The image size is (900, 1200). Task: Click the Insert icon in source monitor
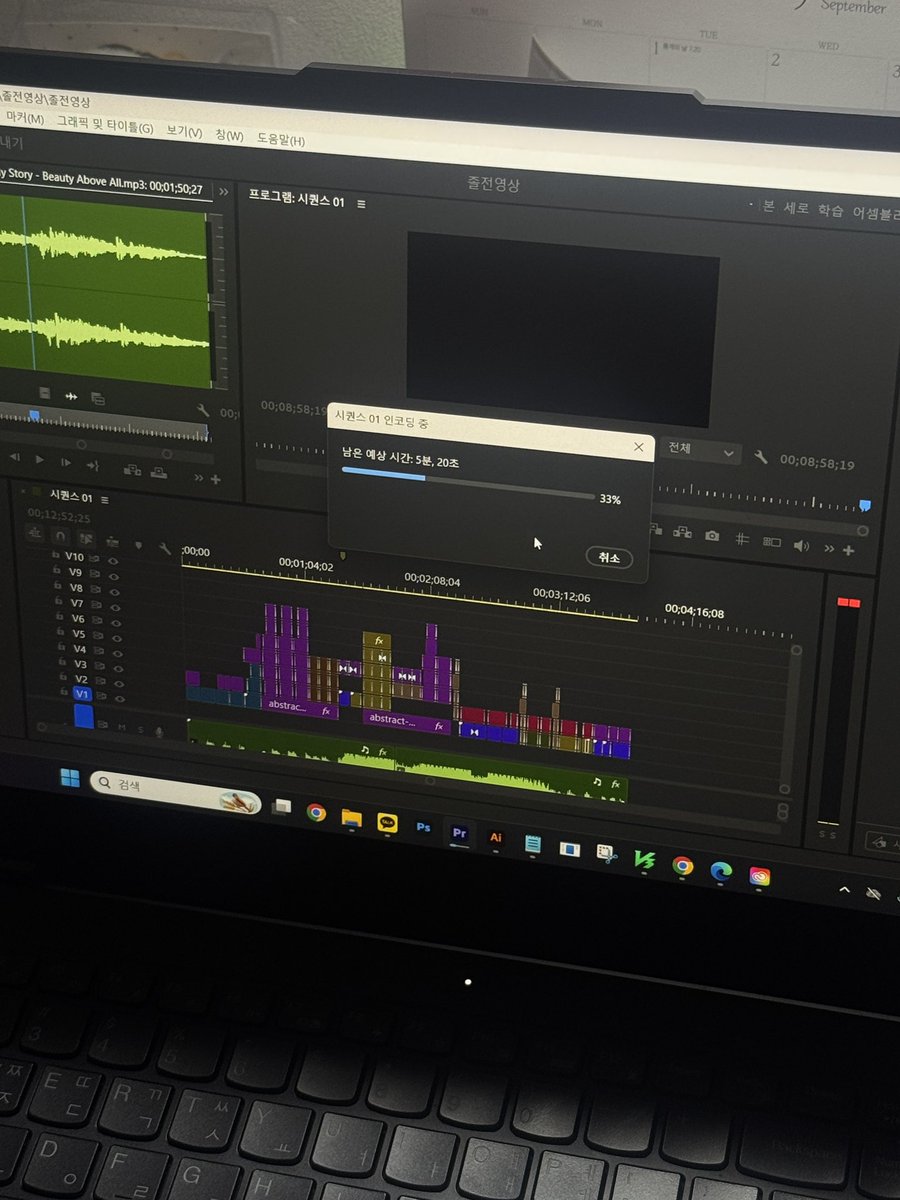(132, 470)
